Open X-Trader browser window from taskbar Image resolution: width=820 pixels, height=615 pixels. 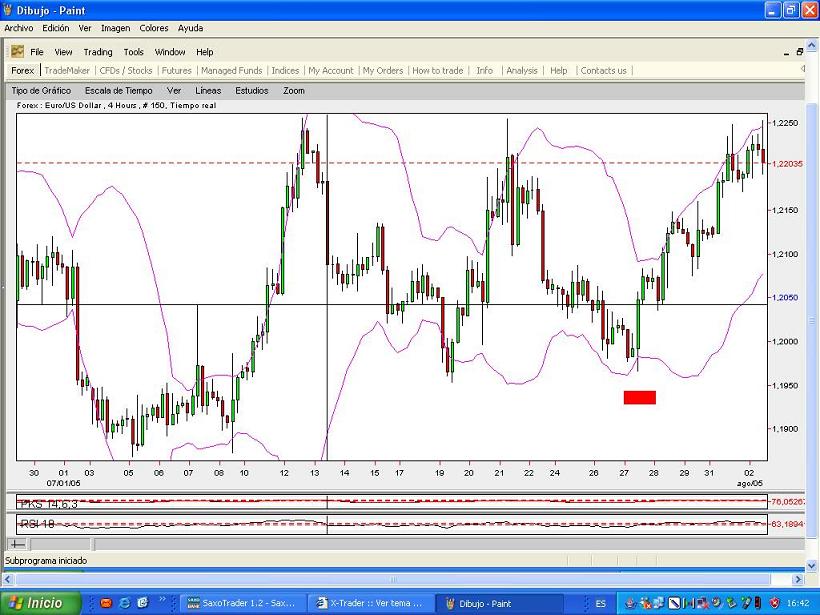point(371,604)
